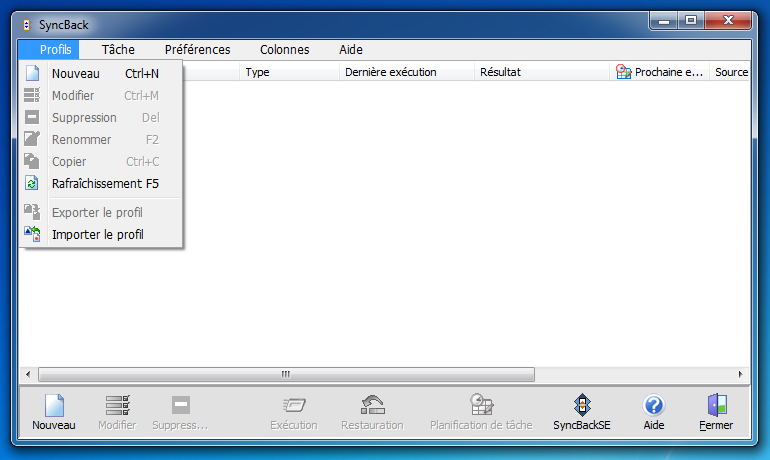Screen dimensions: 770x460
Task: Click the green Rafraîchissement refresh icon
Action: coord(32,183)
